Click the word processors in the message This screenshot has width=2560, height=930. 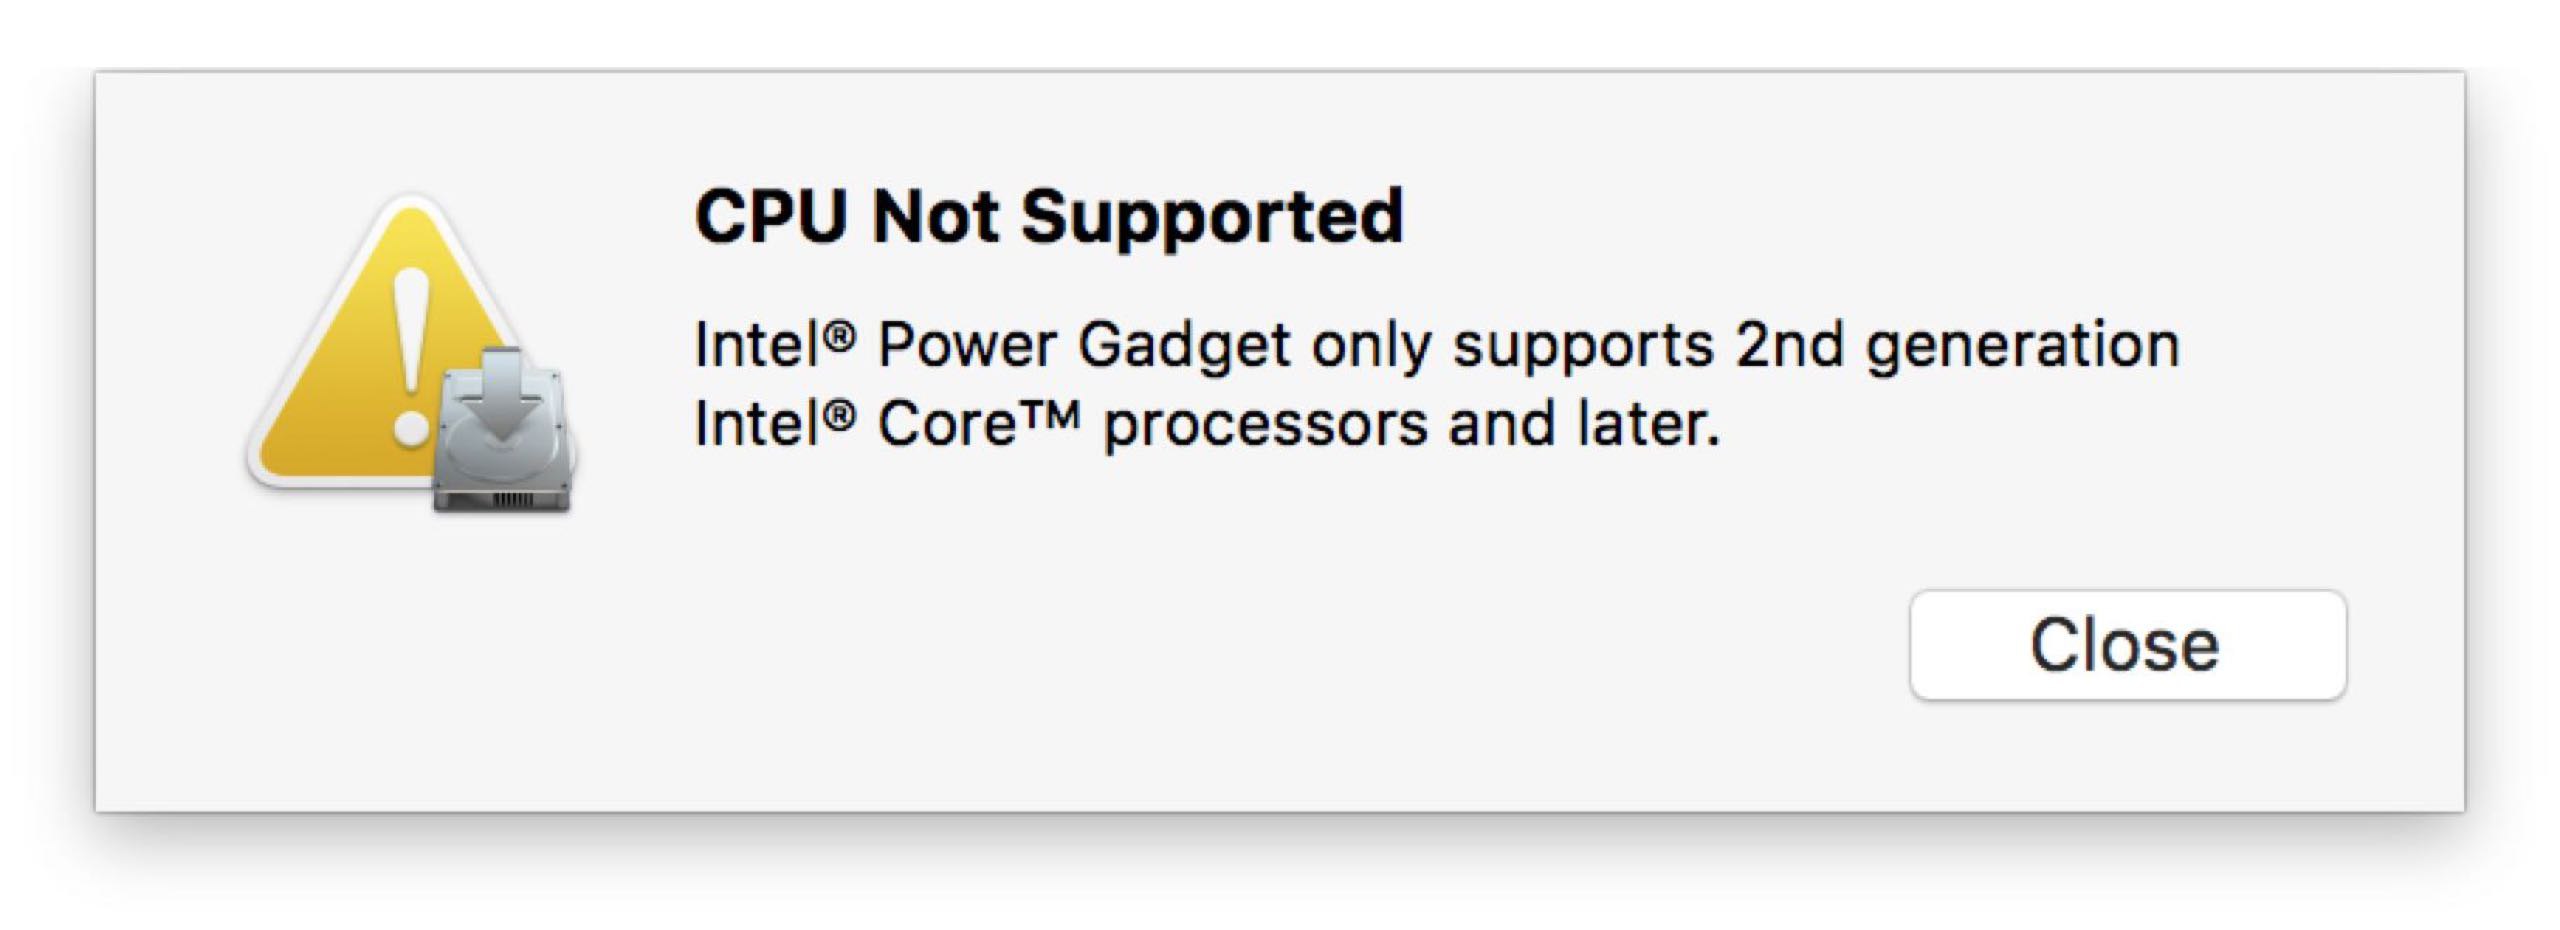click(x=1265, y=424)
